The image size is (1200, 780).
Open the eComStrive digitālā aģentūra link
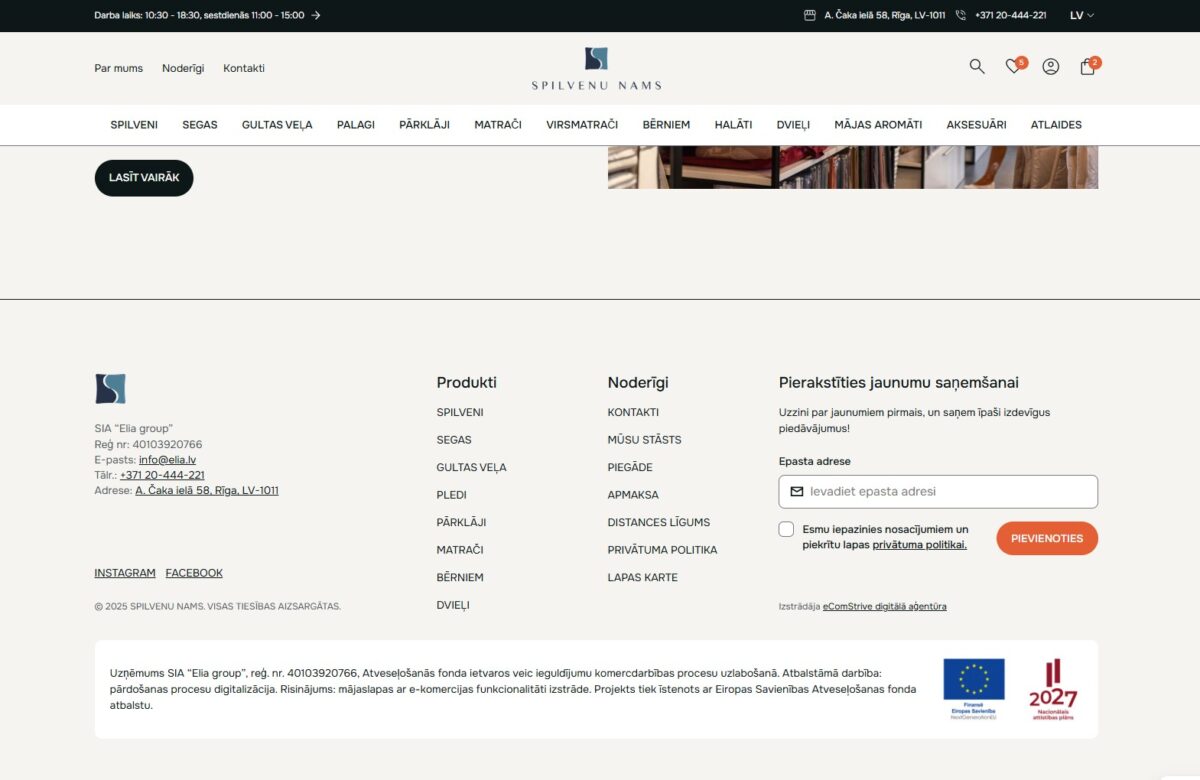[884, 605]
